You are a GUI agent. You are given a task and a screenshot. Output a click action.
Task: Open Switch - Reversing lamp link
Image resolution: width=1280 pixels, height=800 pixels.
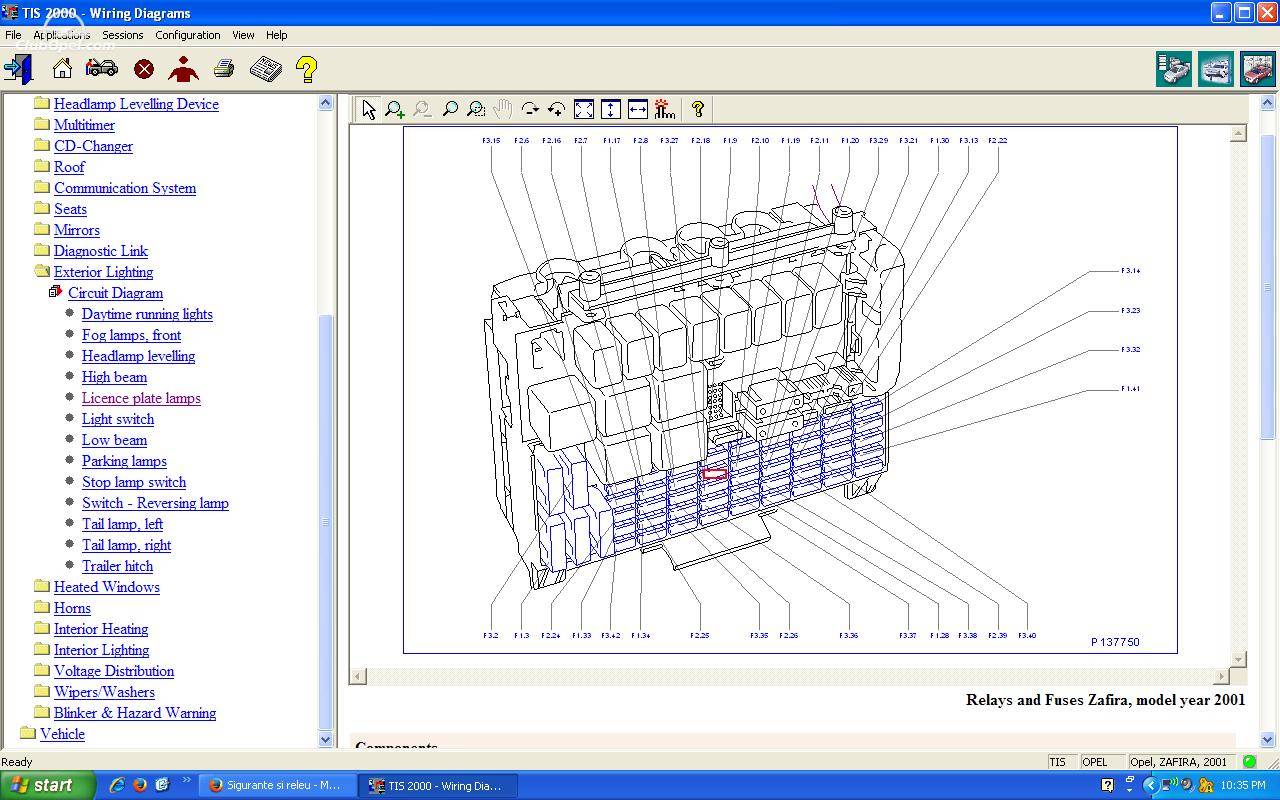tap(155, 503)
